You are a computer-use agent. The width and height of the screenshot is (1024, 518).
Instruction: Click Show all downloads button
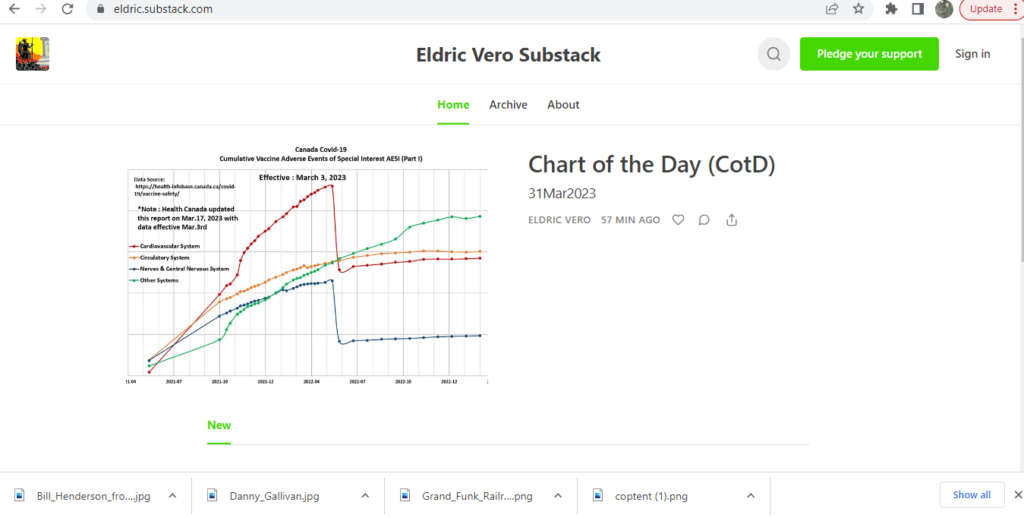pyautogui.click(x=971, y=495)
